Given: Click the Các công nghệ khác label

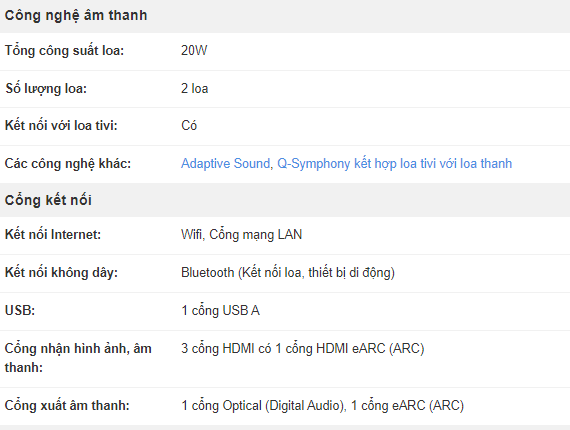Looking at the screenshot, I should 68,164.
